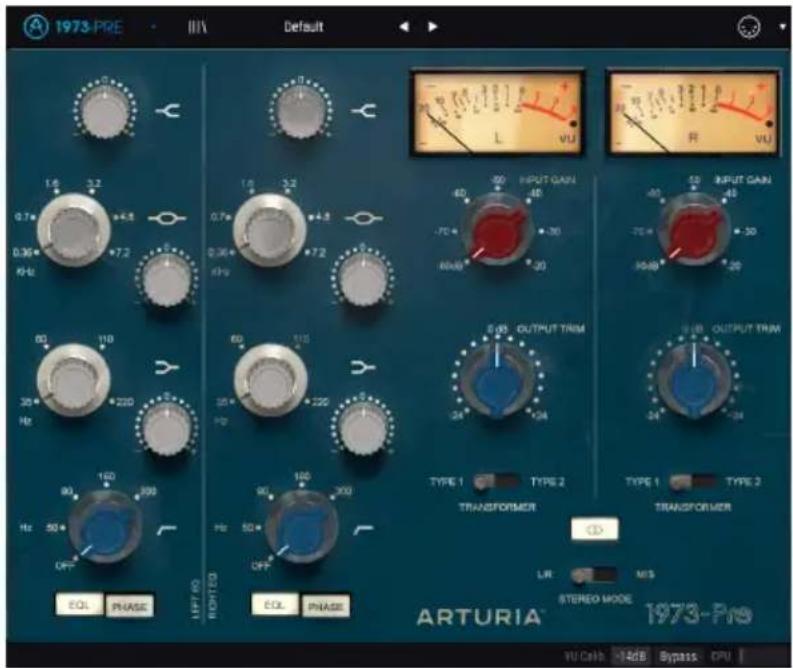Toggle the stereo link button
The height and width of the screenshot is (668, 793).
coord(594,529)
